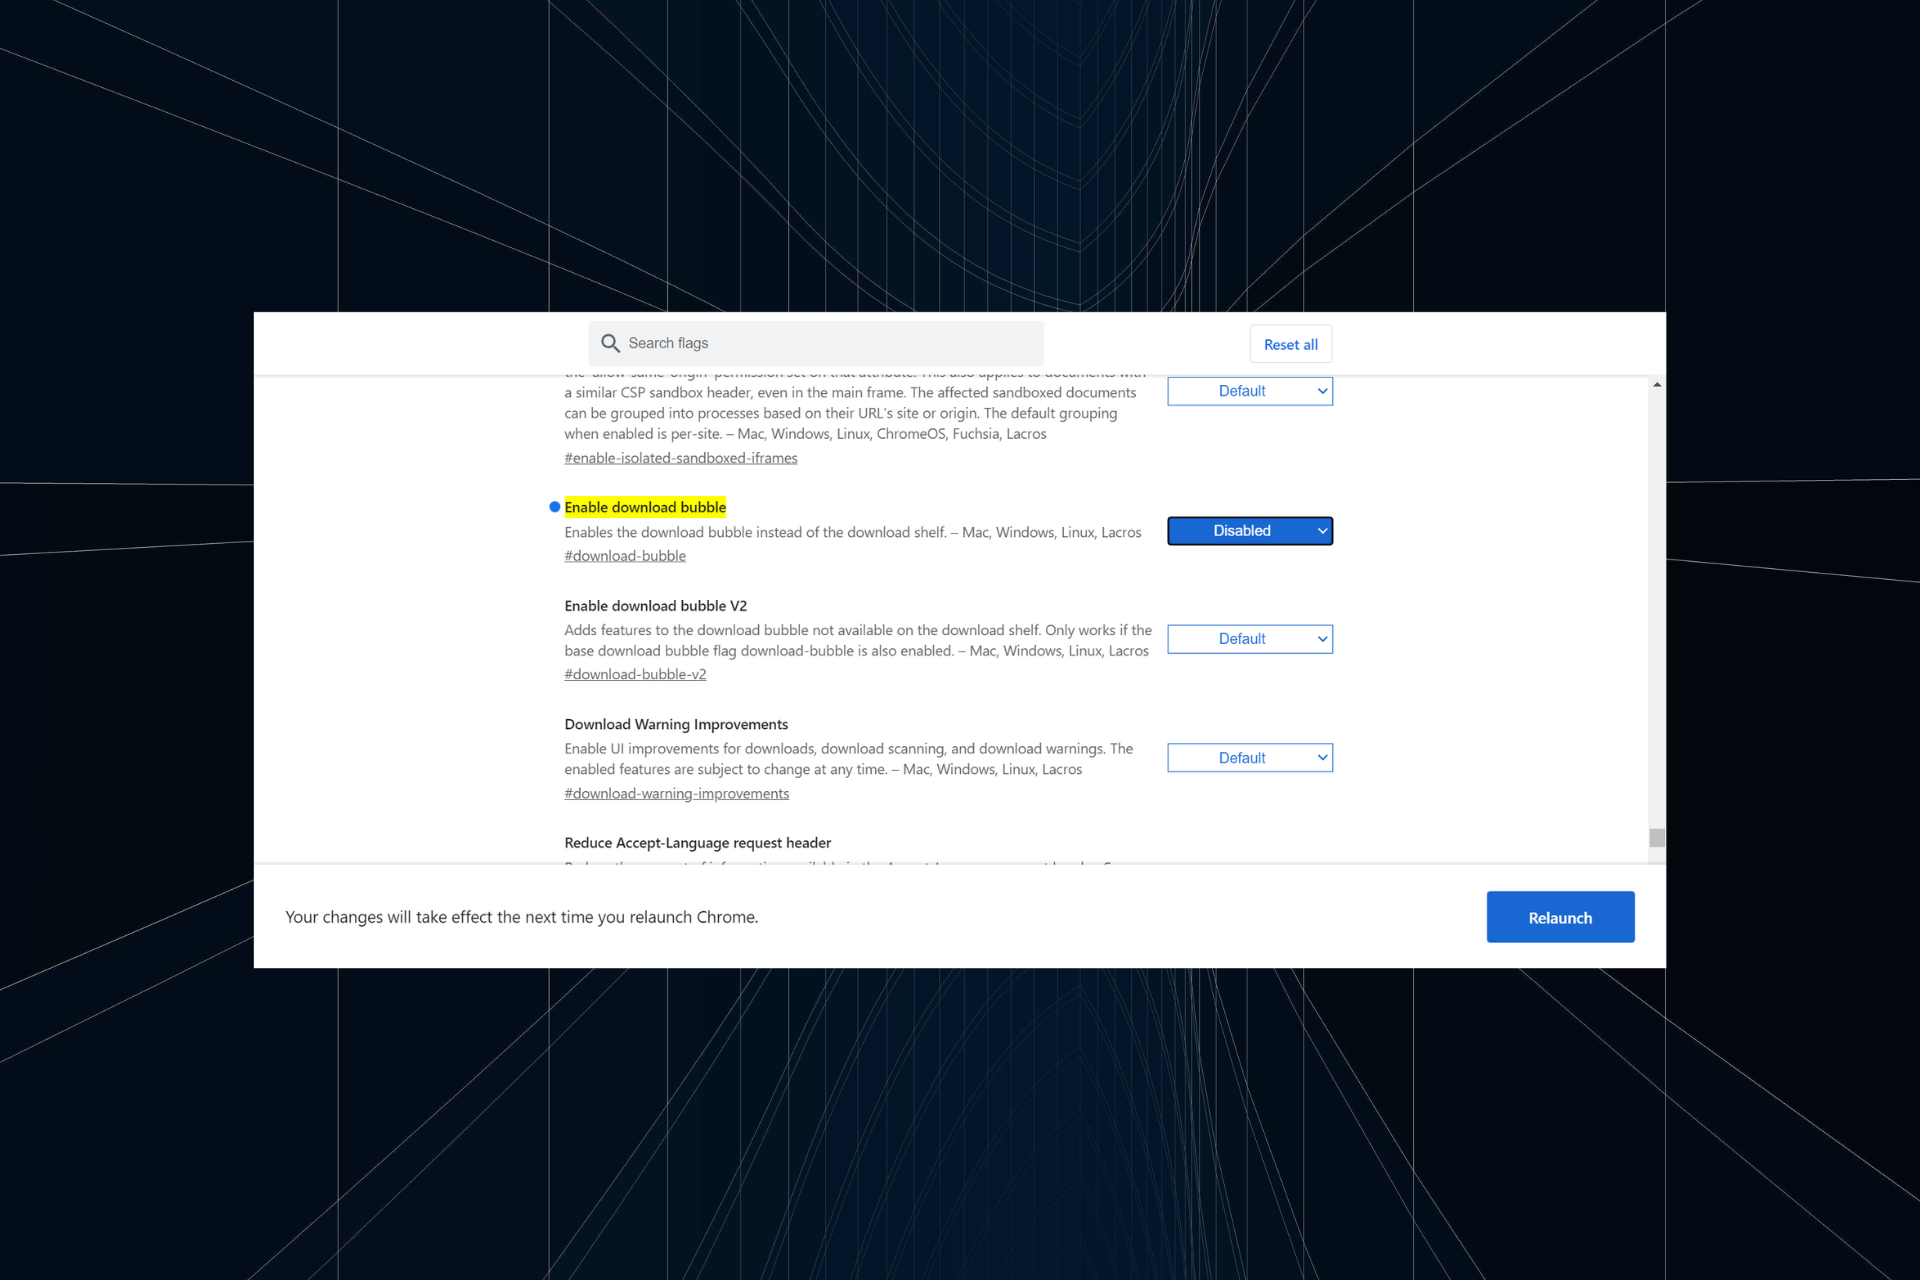Open the Default dropdown for Download Warning Improvements
Viewport: 1920px width, 1280px height.
click(1250, 758)
